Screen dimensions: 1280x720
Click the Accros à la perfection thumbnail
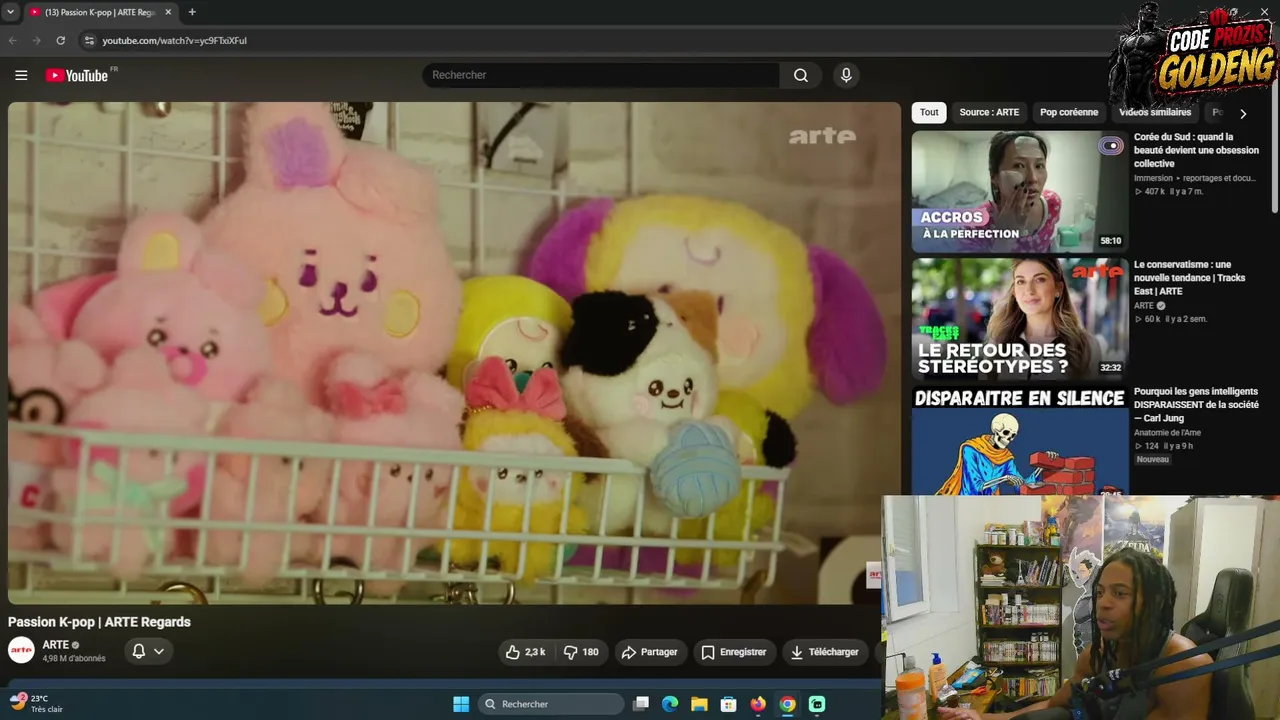[x=1019, y=192]
